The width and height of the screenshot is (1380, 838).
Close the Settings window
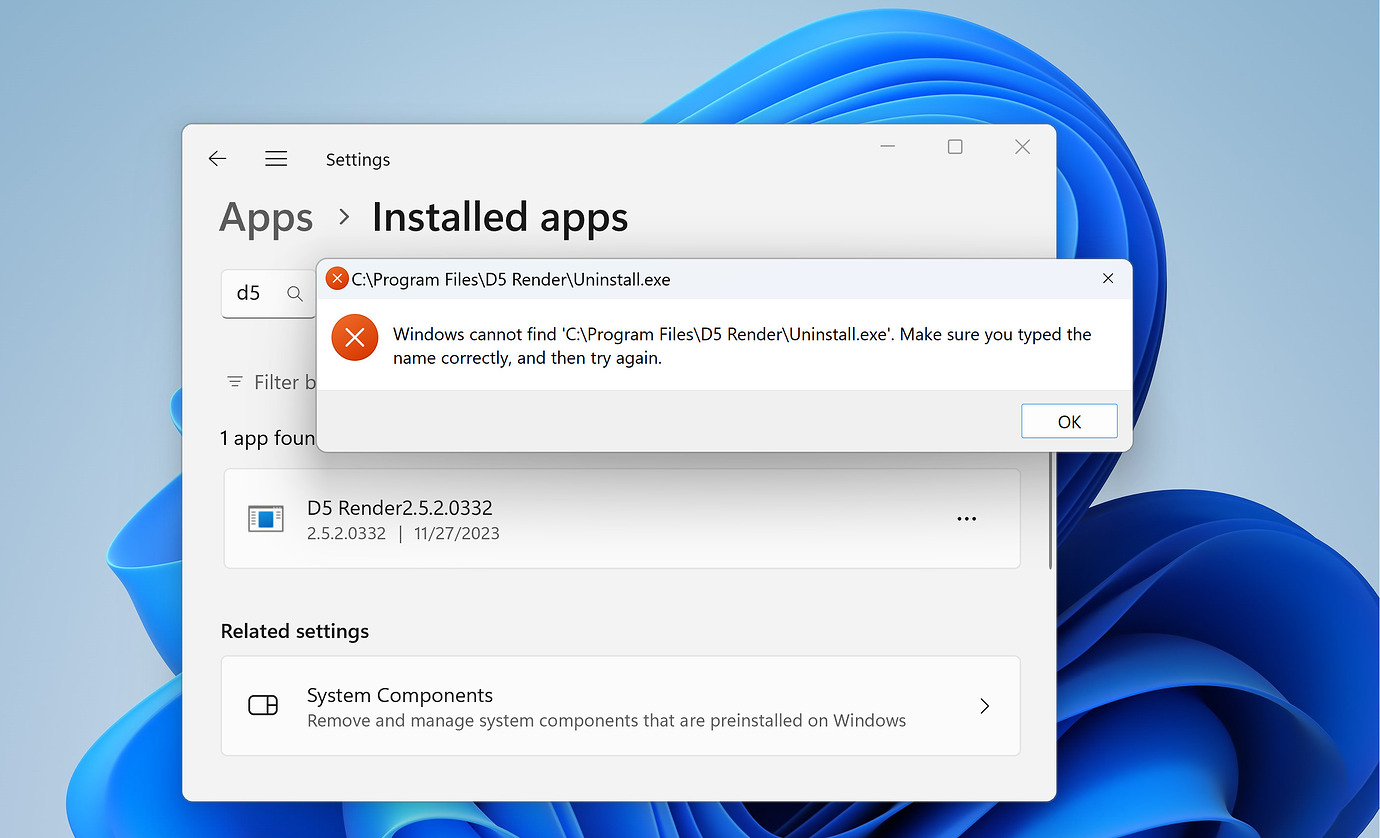click(x=1022, y=147)
